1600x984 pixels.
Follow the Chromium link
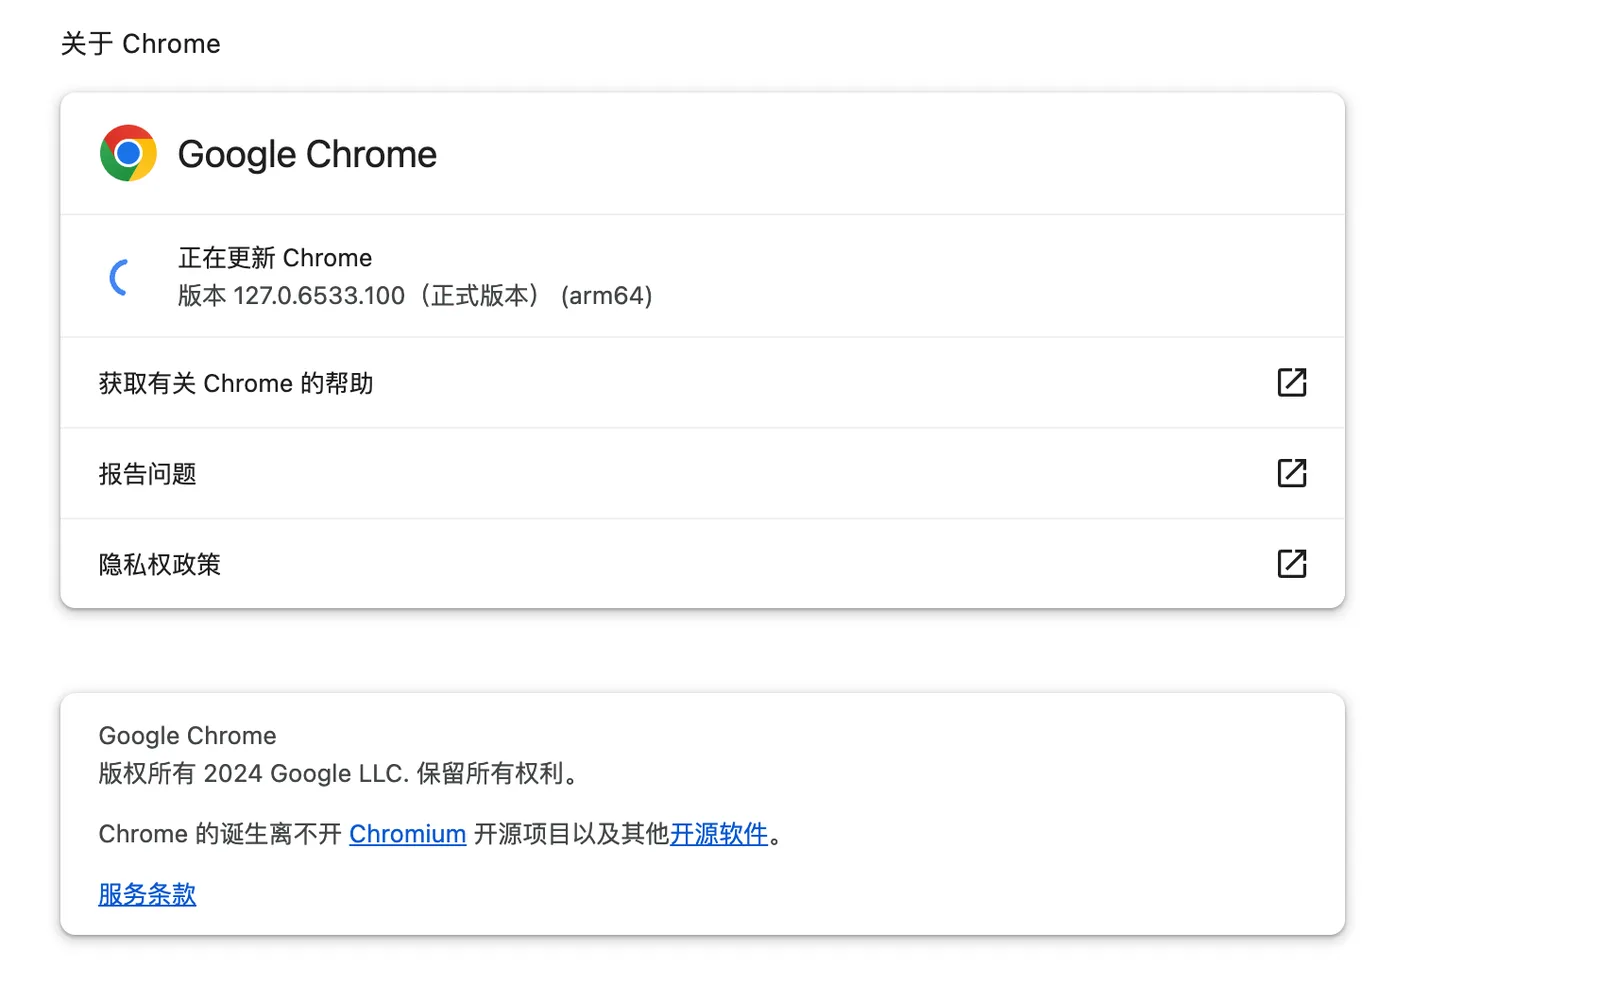pos(408,834)
